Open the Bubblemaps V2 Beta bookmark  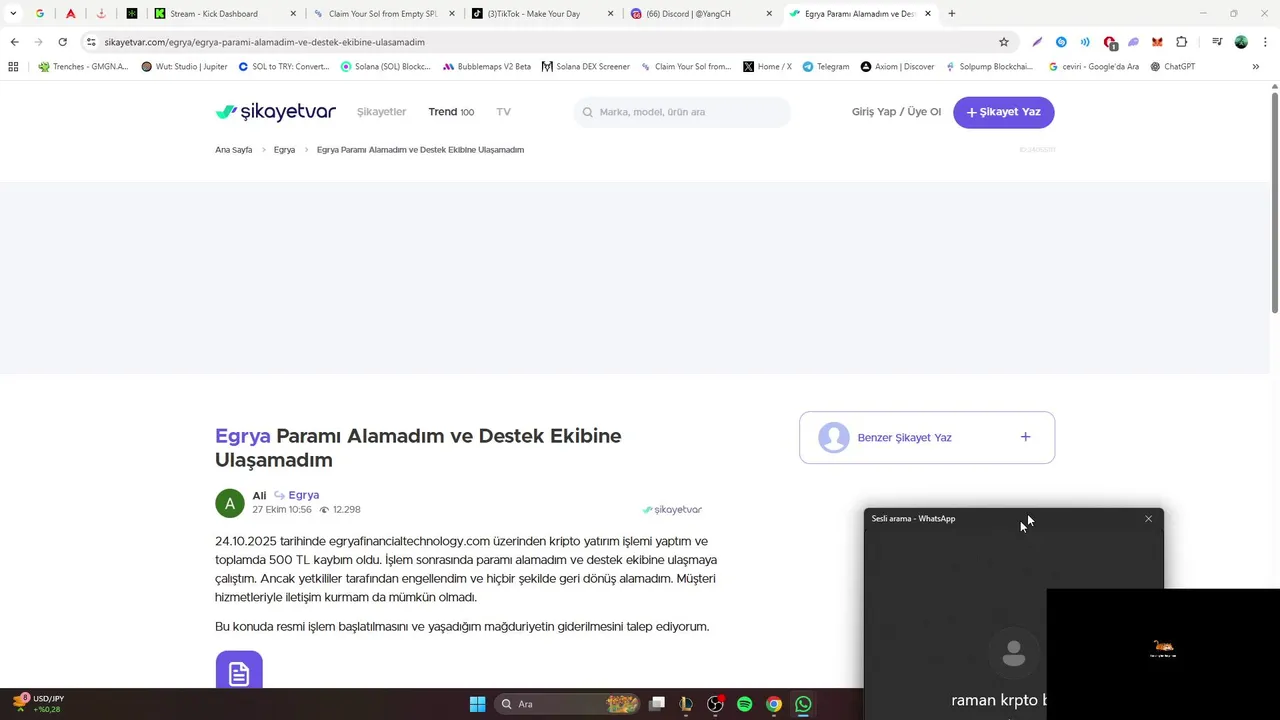coord(486,67)
